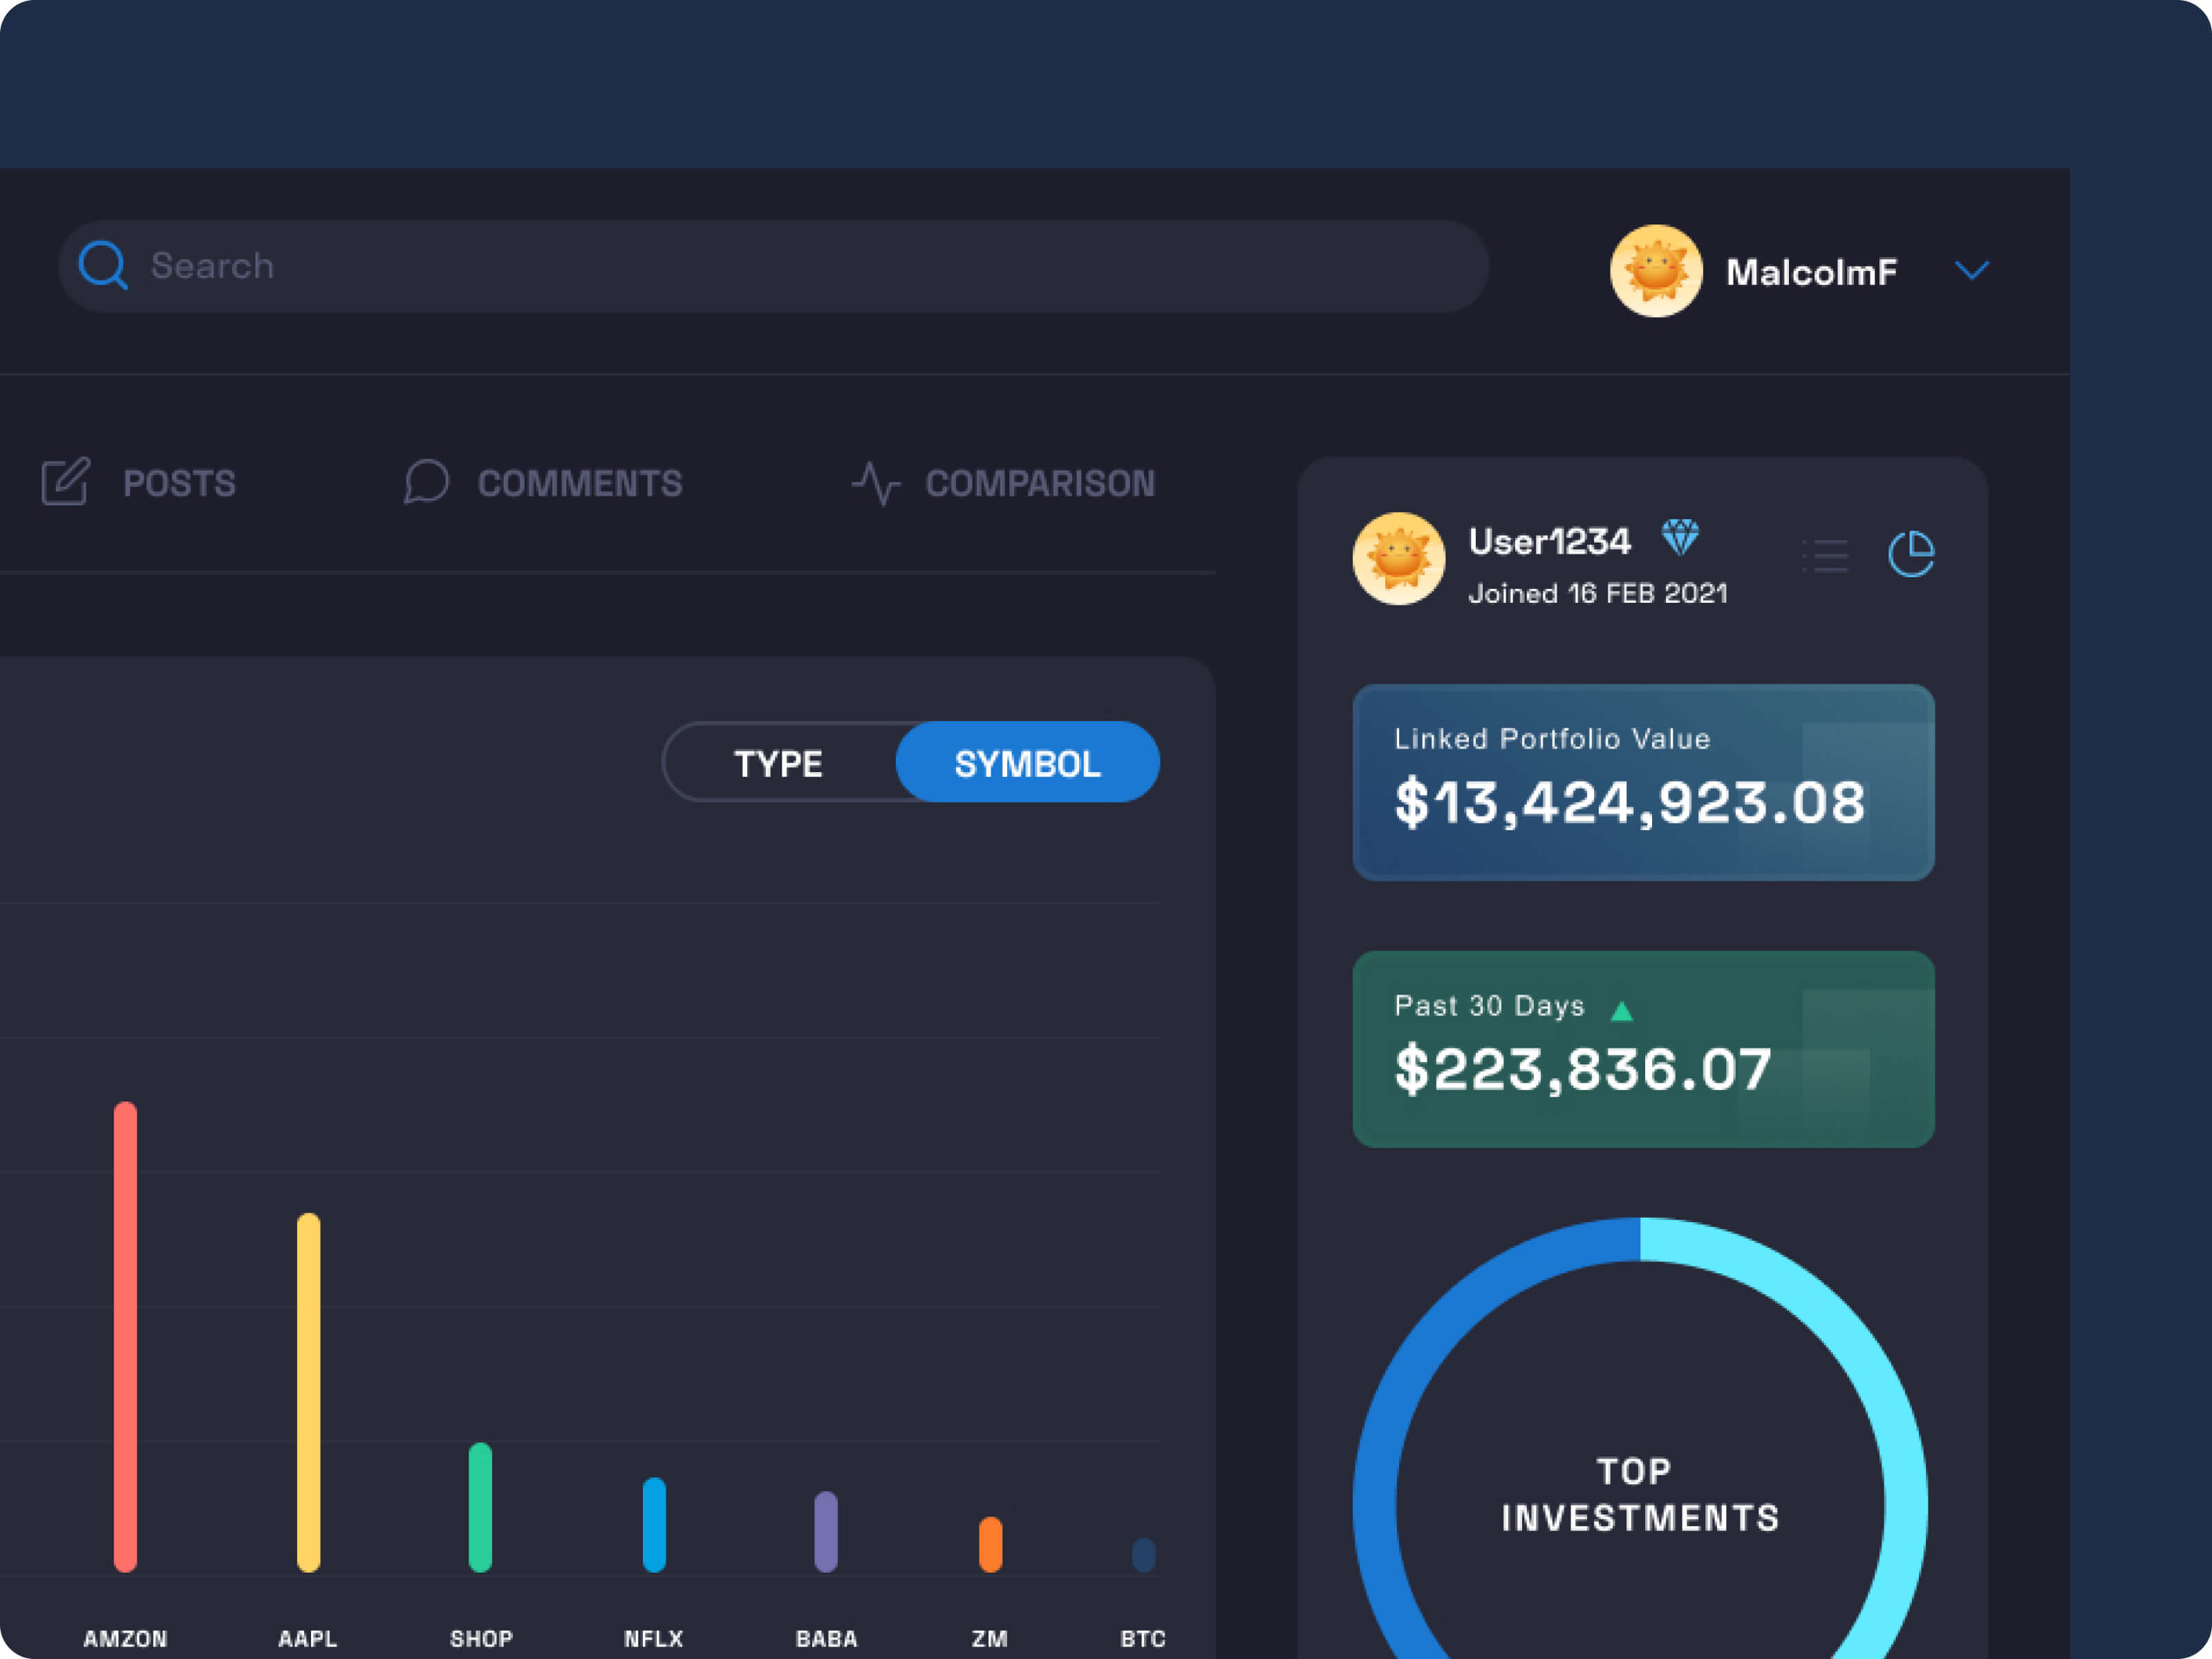Open the COMPARISON tab
The image size is (2212, 1659).
click(x=1040, y=484)
